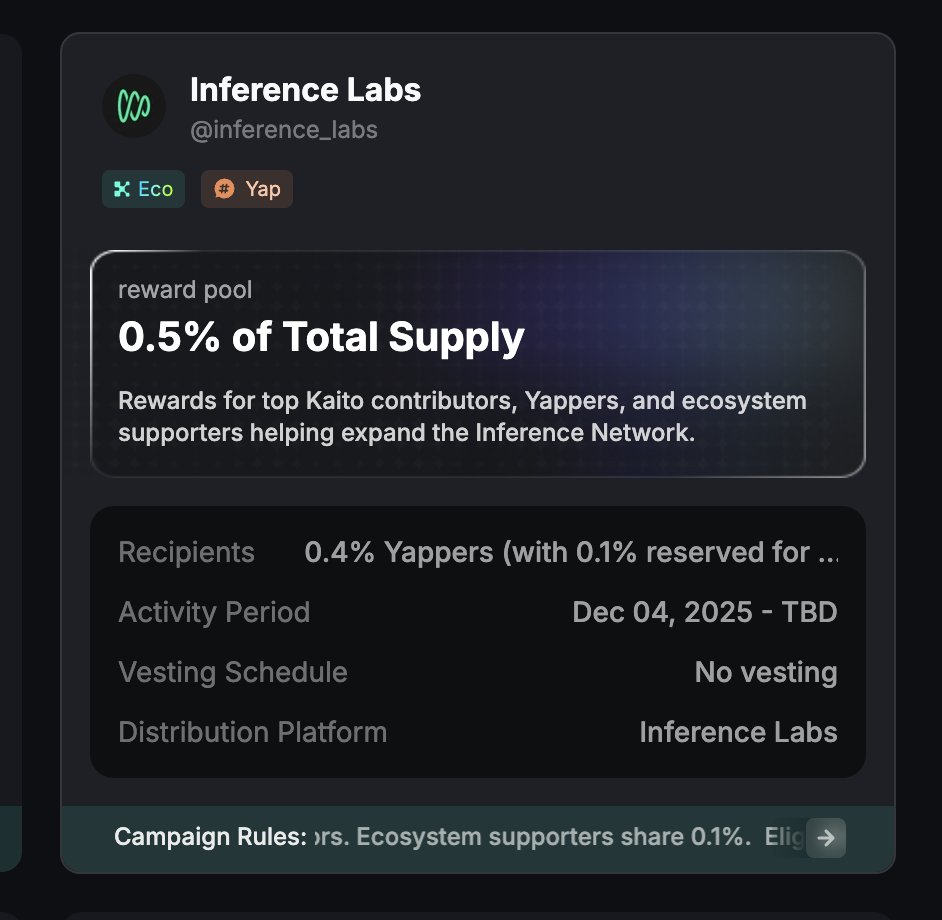Screen dimensions: 942x920
Task: Open the @inference_labs handle
Action: click(x=284, y=130)
